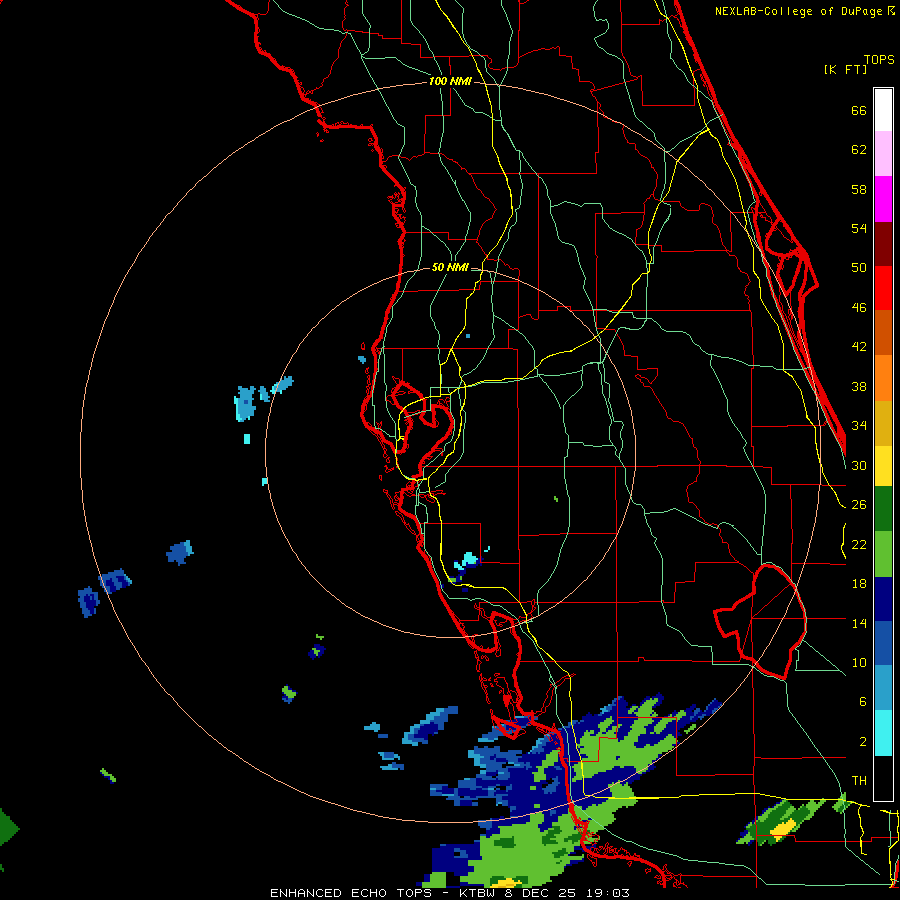Pick the navy blue legend swatch
Screen dimensions: 900x900
pos(883,599)
